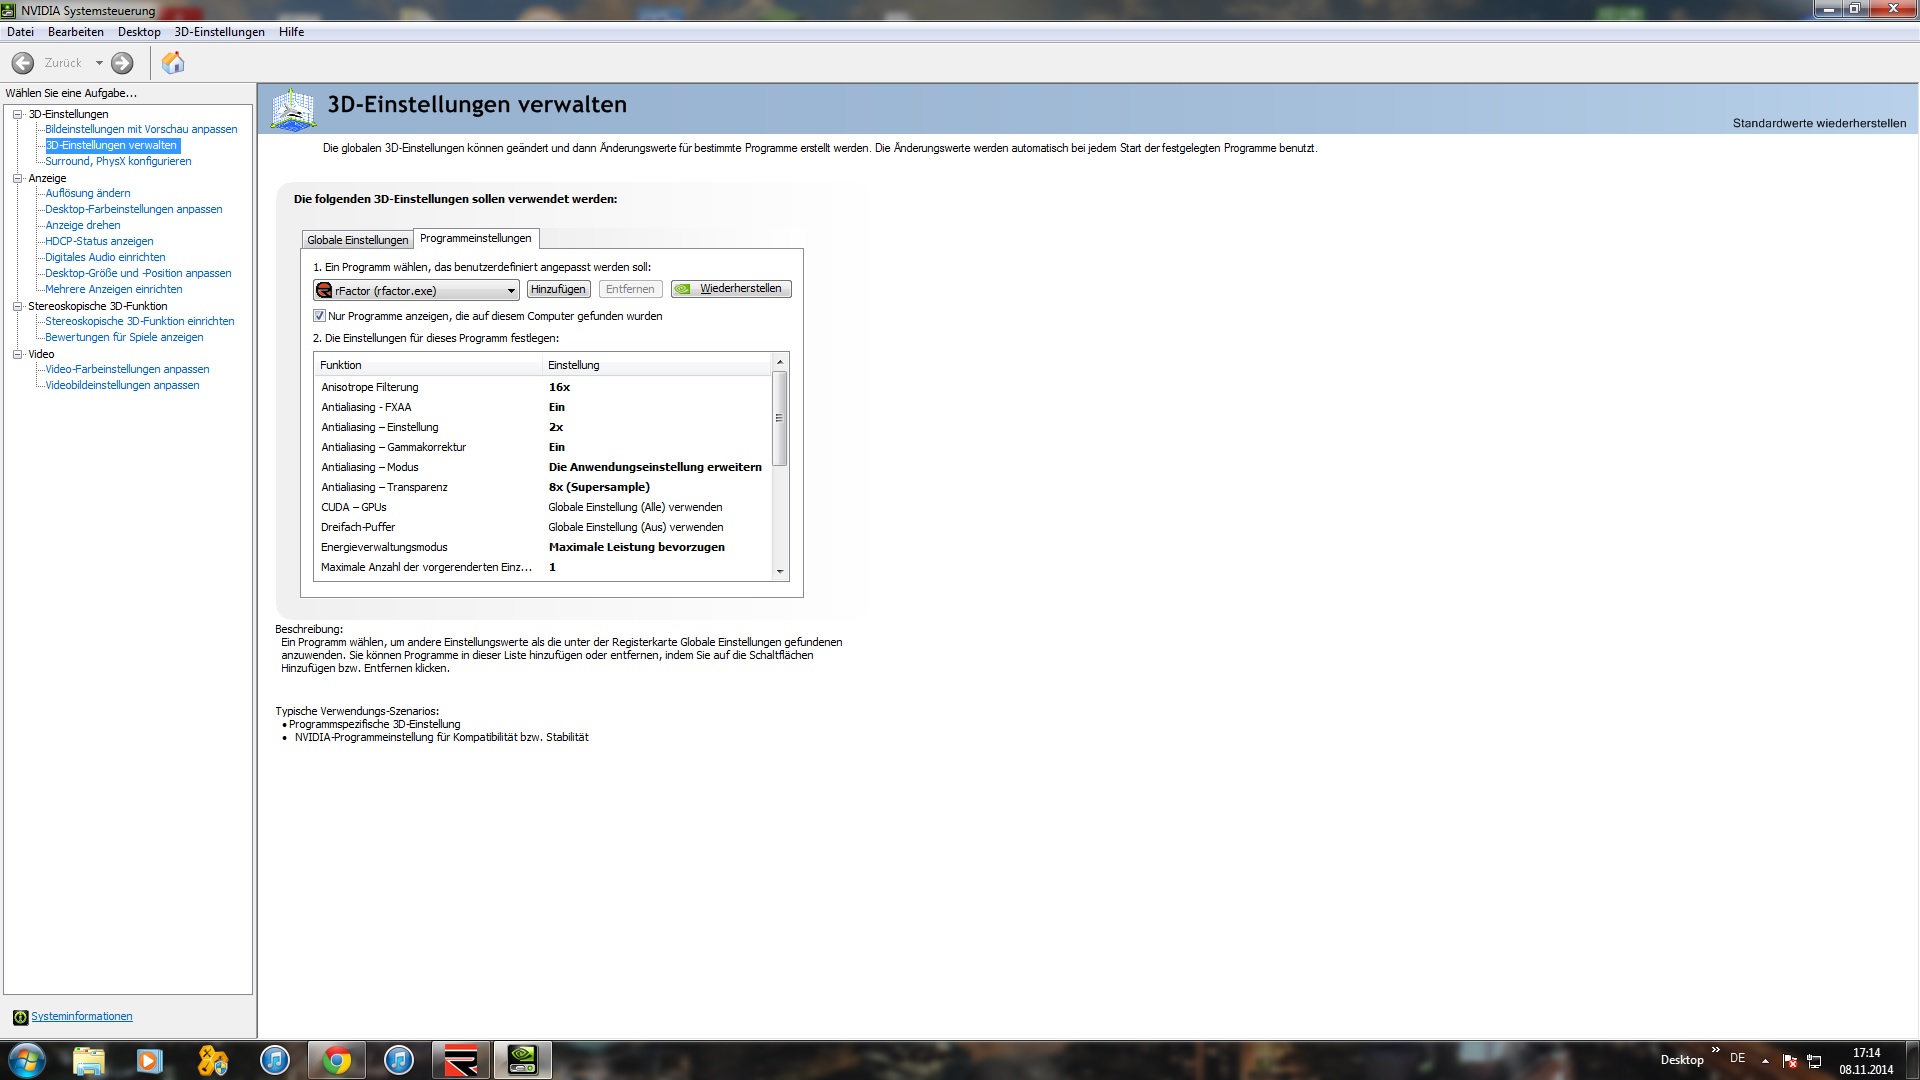Click the Windows Start orb

27,1060
